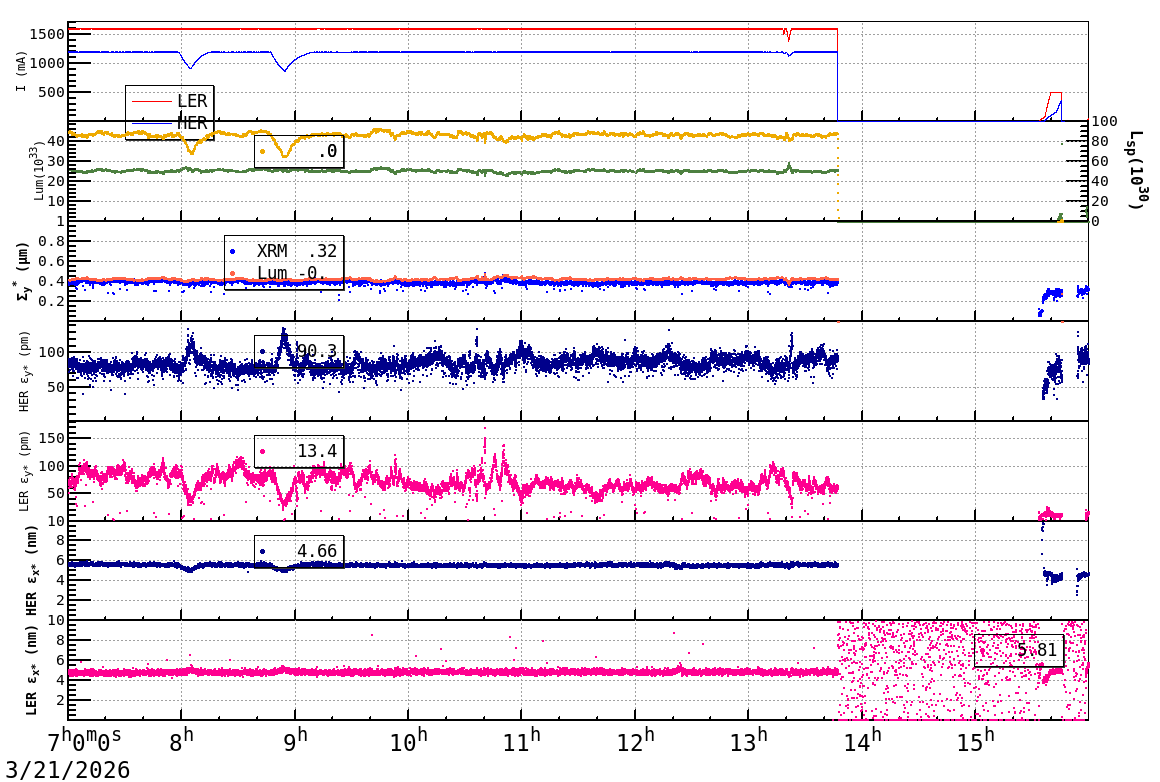The width and height of the screenshot is (1160, 782).
Task: Click the vertical beam-loss drop before 14h
Action: point(837,75)
